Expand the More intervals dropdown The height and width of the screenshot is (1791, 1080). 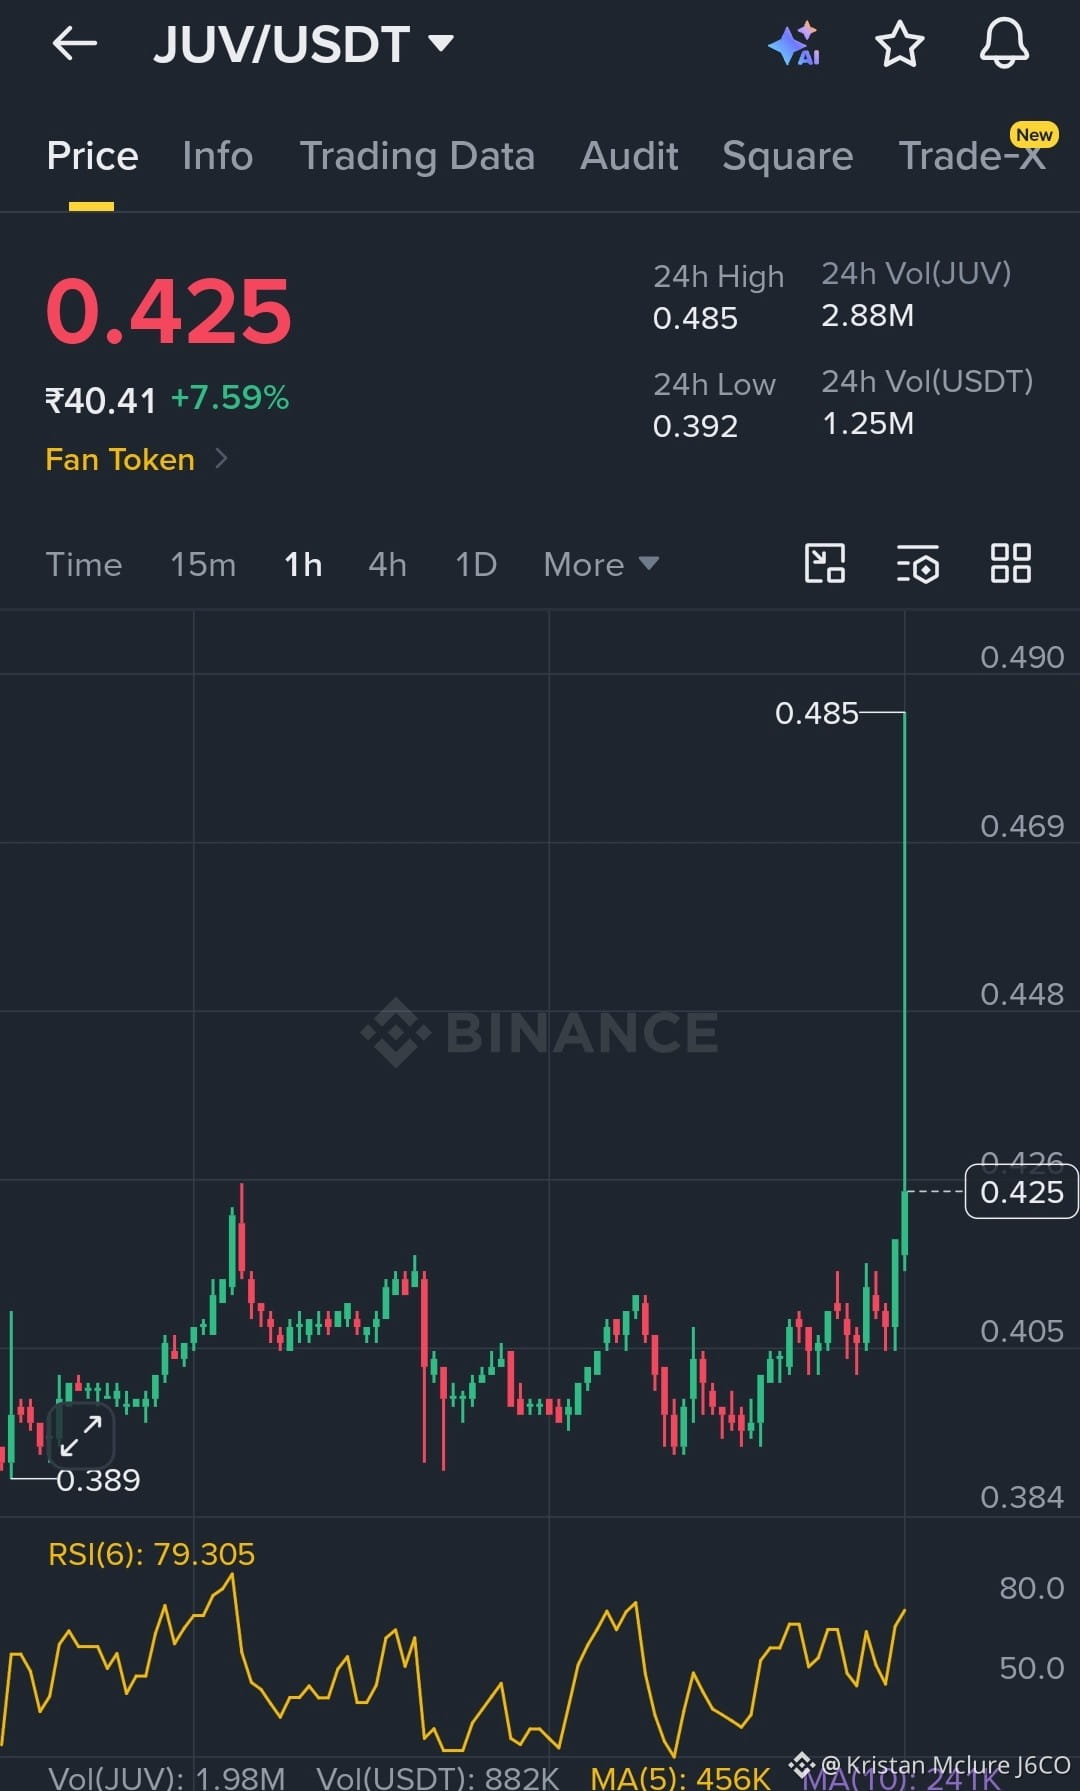tap(600, 564)
